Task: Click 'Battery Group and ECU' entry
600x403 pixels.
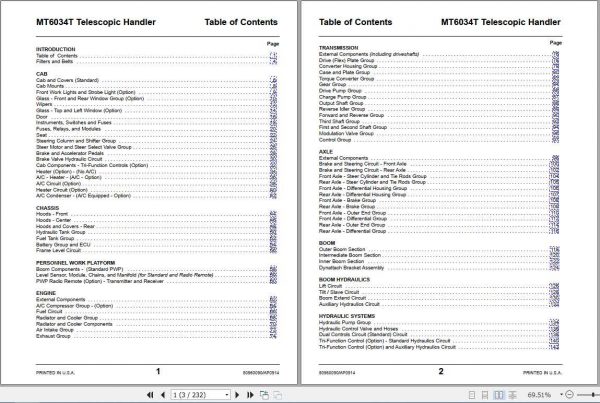Action: point(63,245)
